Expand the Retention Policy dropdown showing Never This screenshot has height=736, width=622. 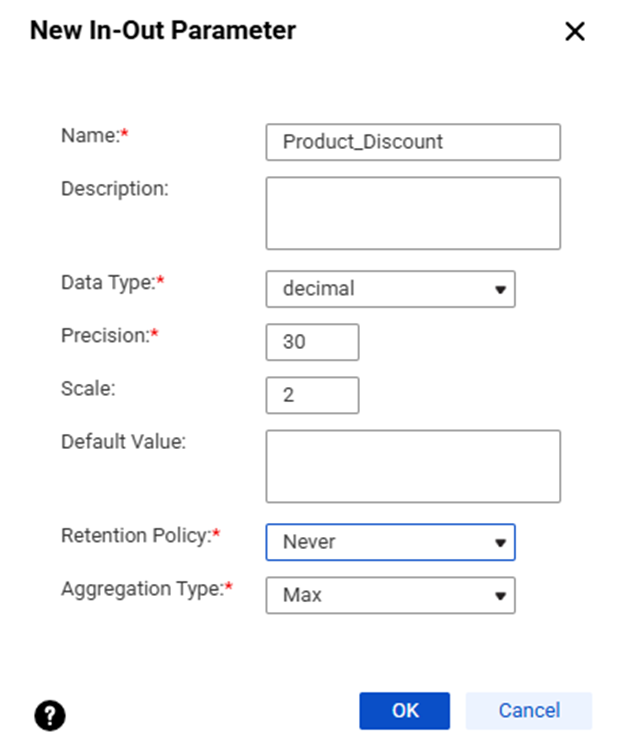(x=390, y=542)
